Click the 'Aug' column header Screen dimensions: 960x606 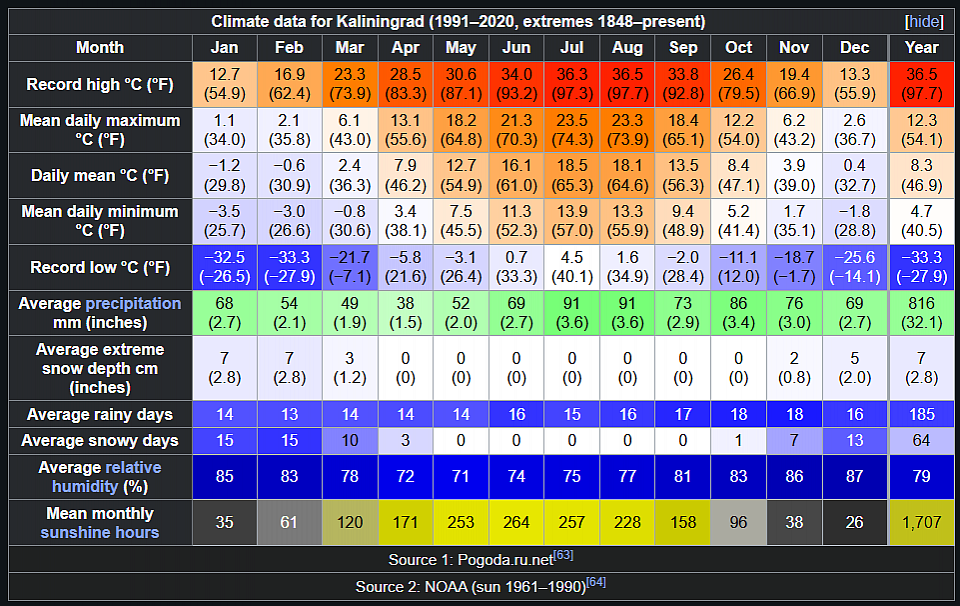point(628,48)
